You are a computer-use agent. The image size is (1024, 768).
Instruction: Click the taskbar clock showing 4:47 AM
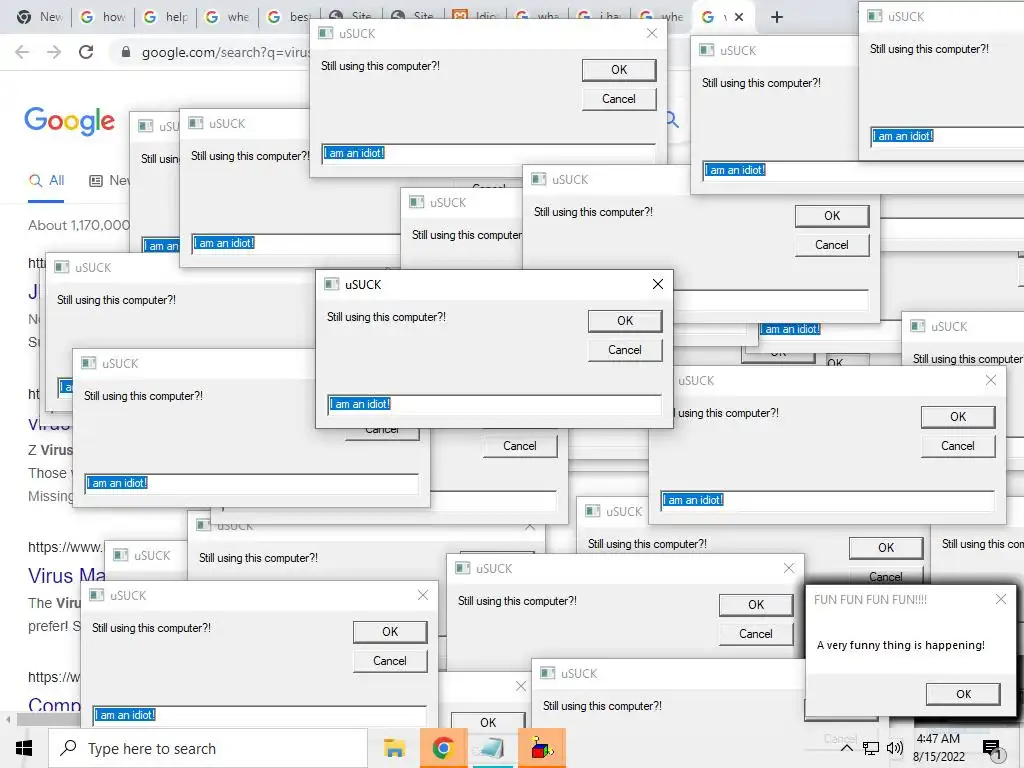click(938, 748)
